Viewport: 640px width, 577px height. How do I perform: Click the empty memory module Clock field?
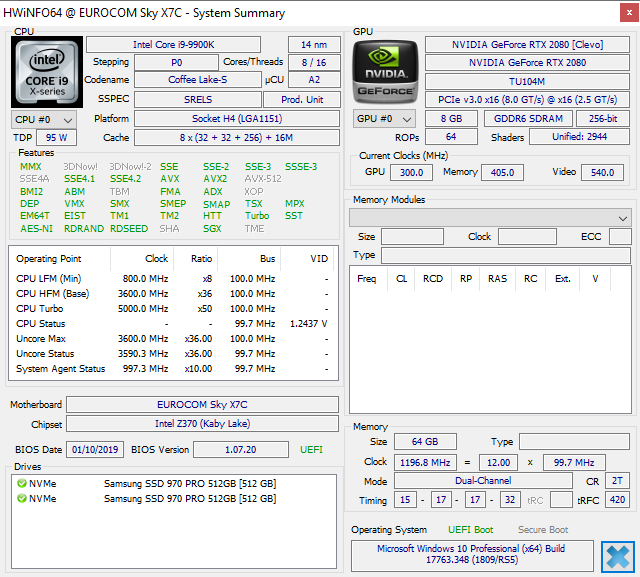point(527,237)
